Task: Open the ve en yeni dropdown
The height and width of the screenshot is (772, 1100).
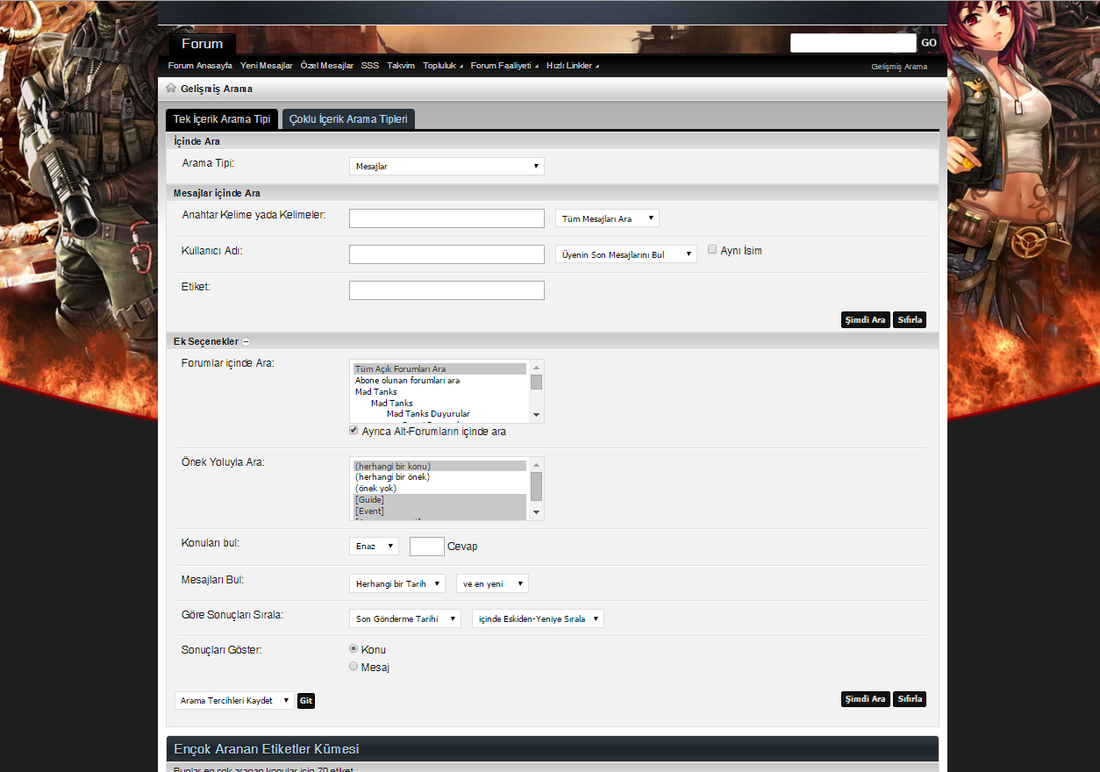Action: point(492,583)
